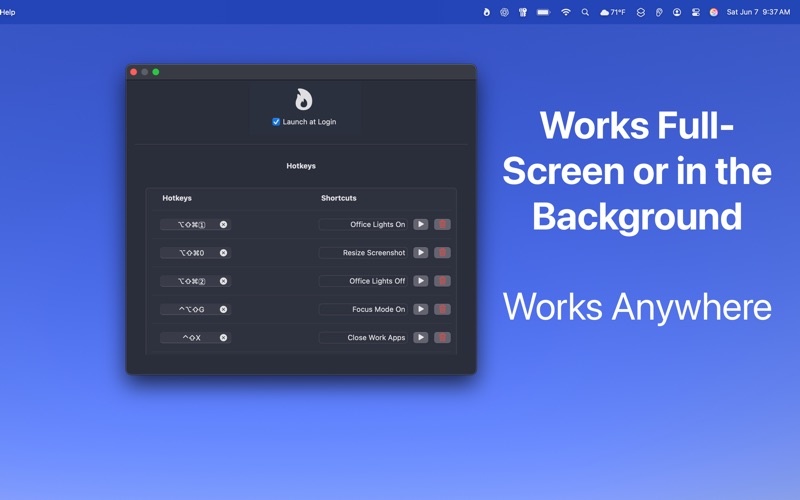This screenshot has height=500, width=800.
Task: Run the Office Lights Off shortcut
Action: 420,281
